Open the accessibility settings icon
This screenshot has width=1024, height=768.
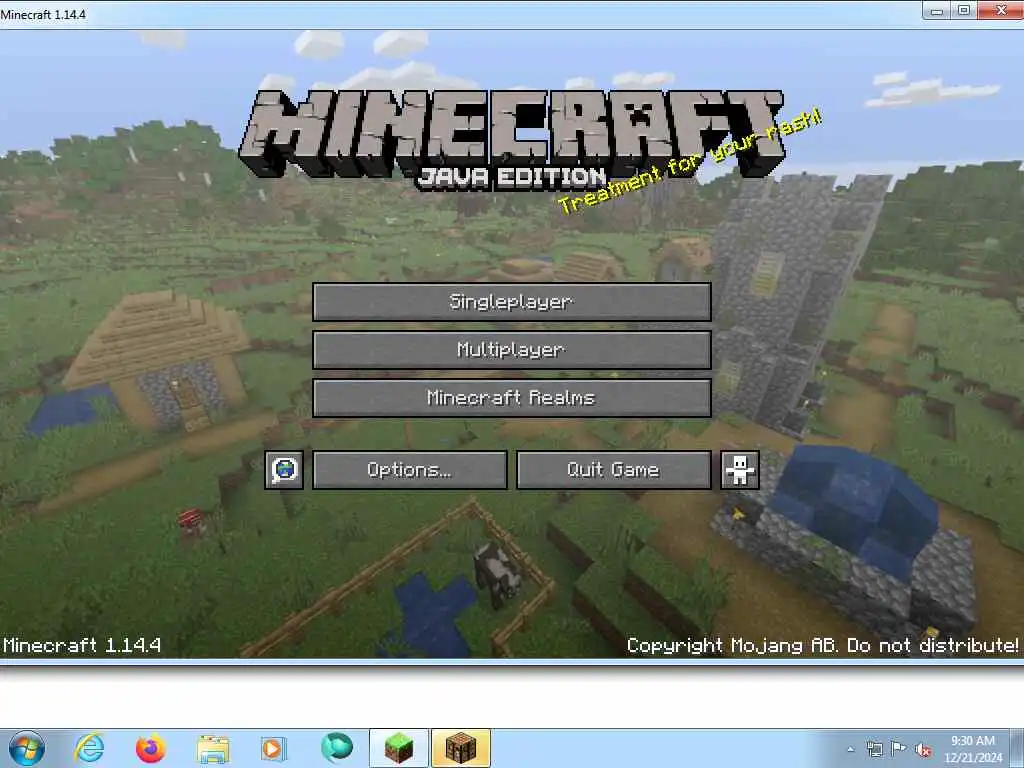click(740, 470)
